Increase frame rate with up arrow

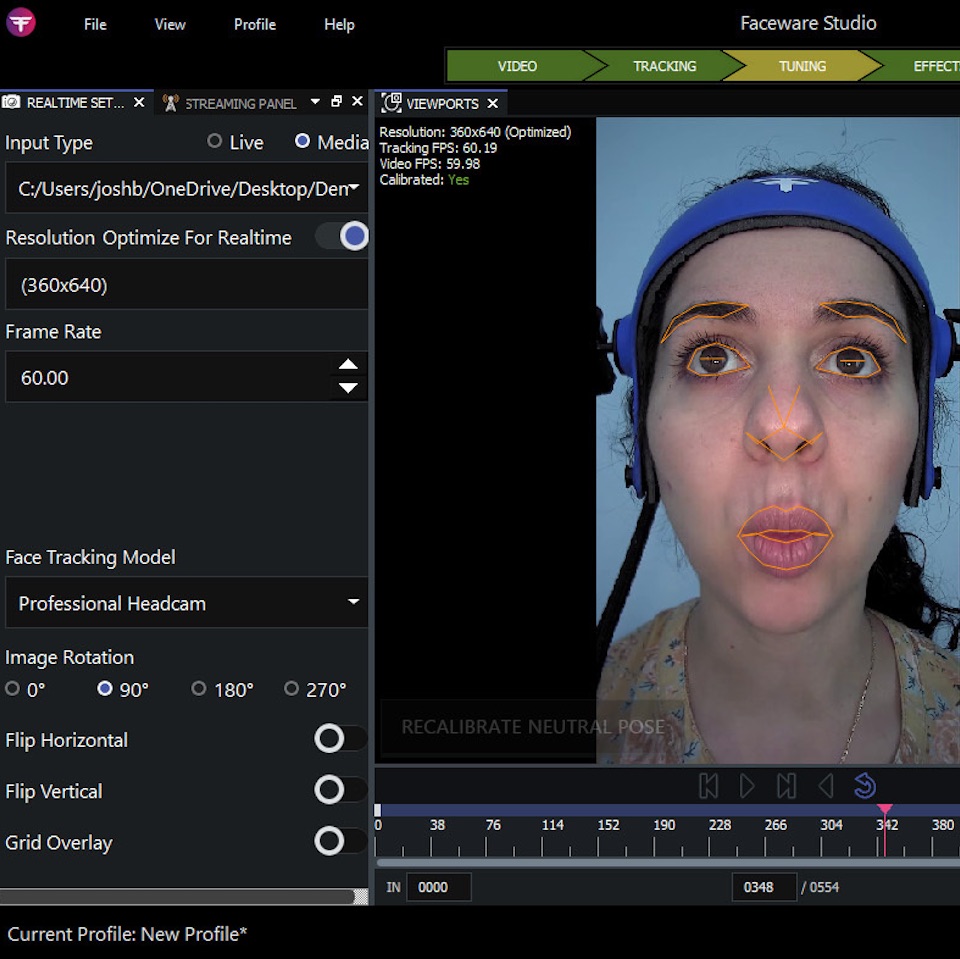(x=348, y=366)
